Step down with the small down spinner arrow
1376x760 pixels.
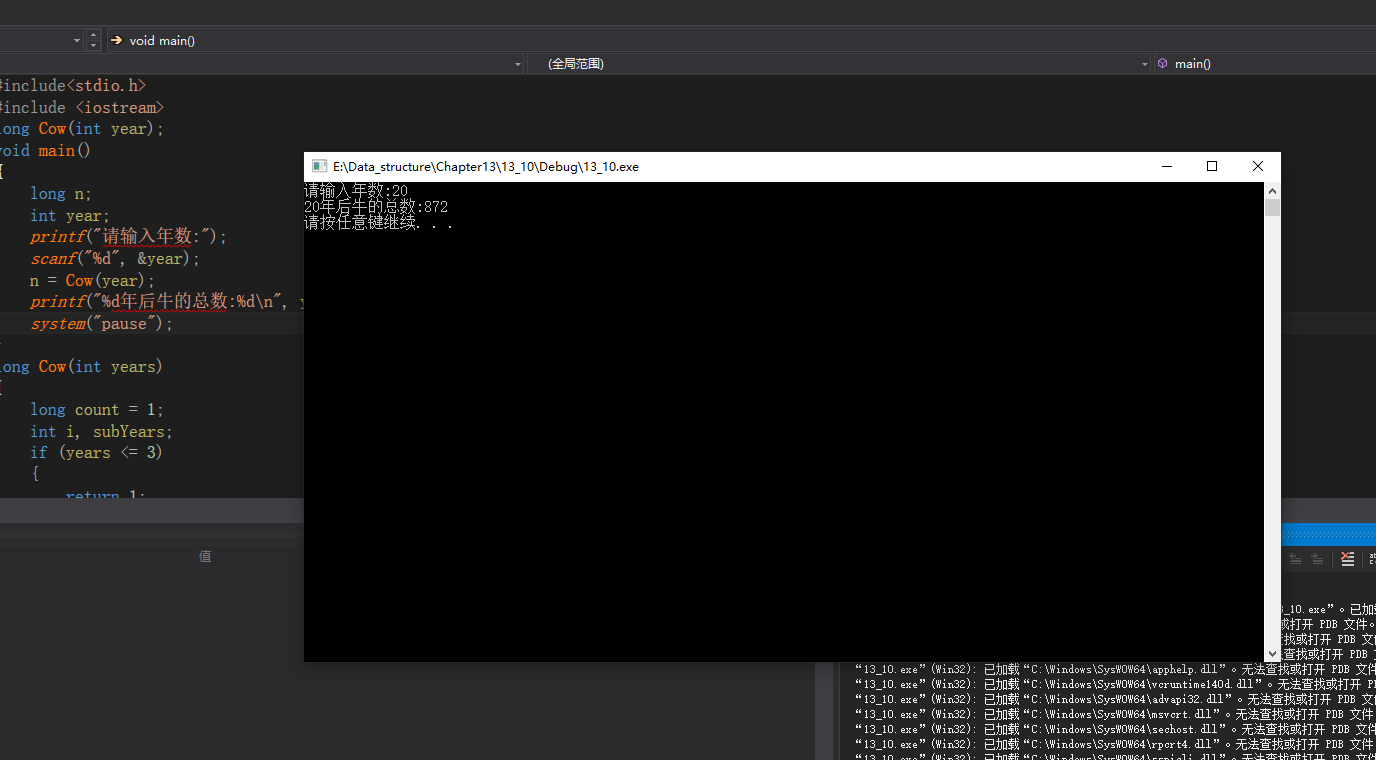(x=94, y=45)
